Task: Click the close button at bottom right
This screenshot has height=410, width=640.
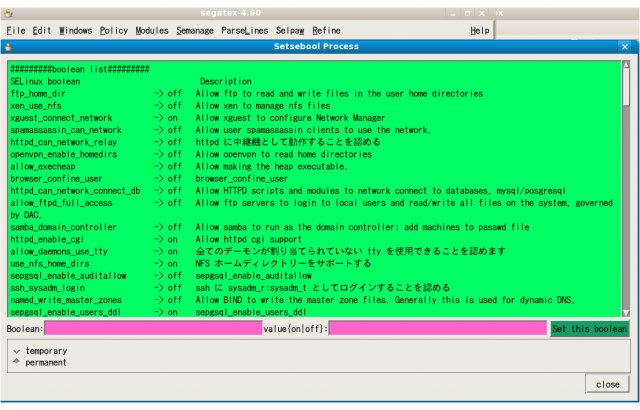Action: (607, 384)
